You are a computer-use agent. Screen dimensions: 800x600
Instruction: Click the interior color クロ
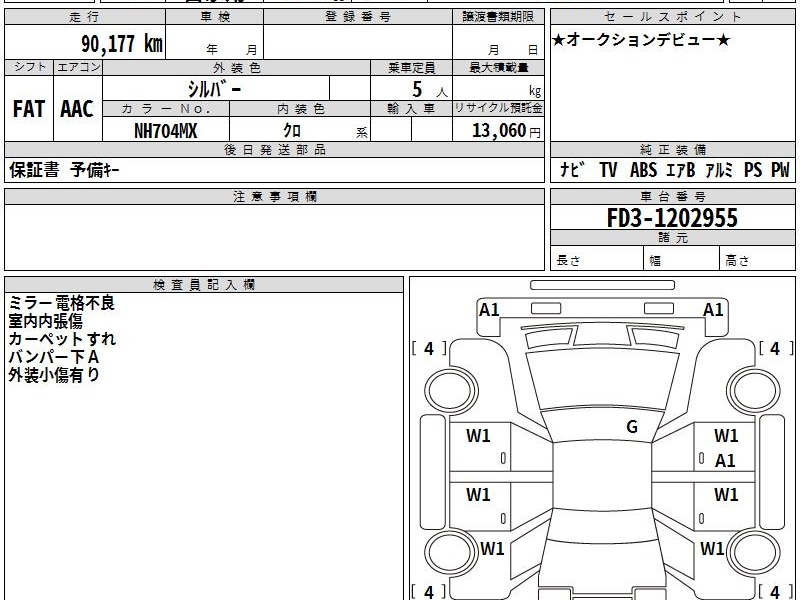292,131
